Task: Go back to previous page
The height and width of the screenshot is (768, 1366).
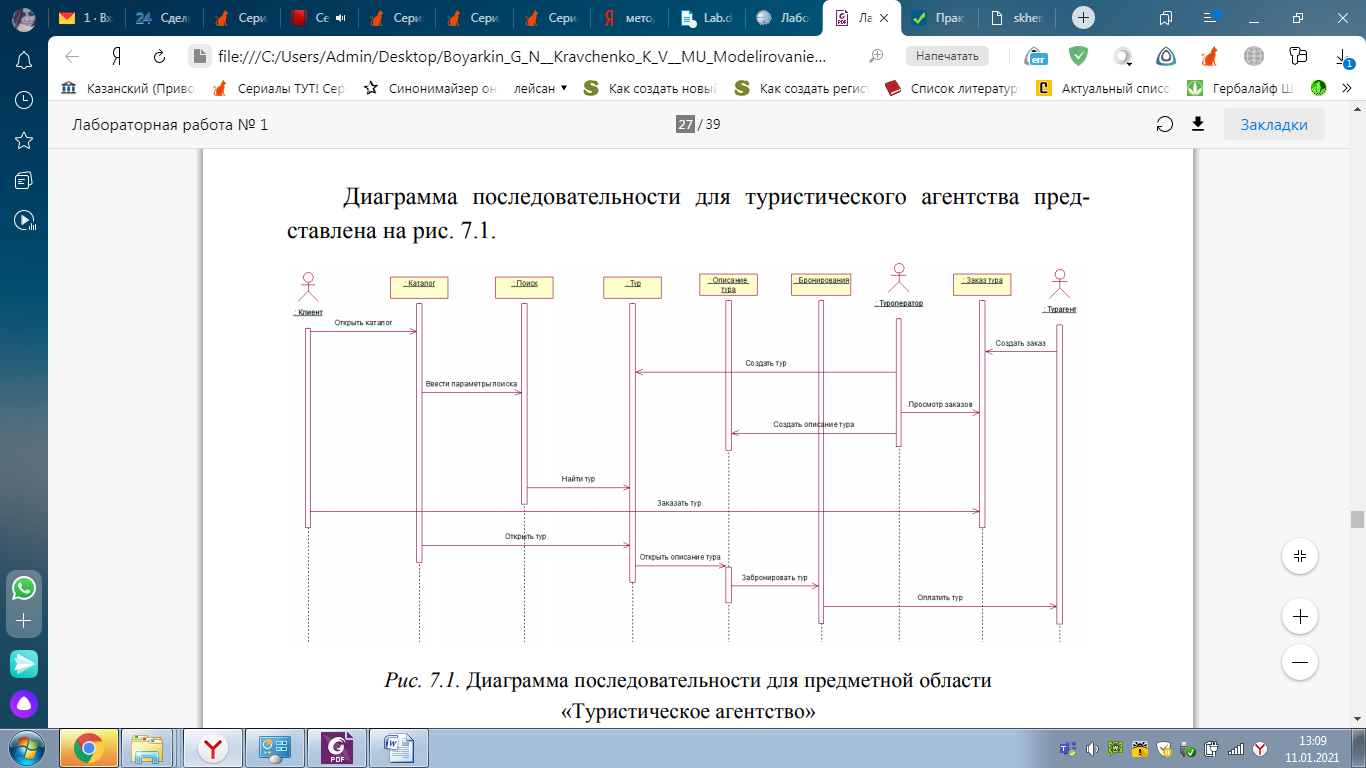Action: [x=72, y=56]
